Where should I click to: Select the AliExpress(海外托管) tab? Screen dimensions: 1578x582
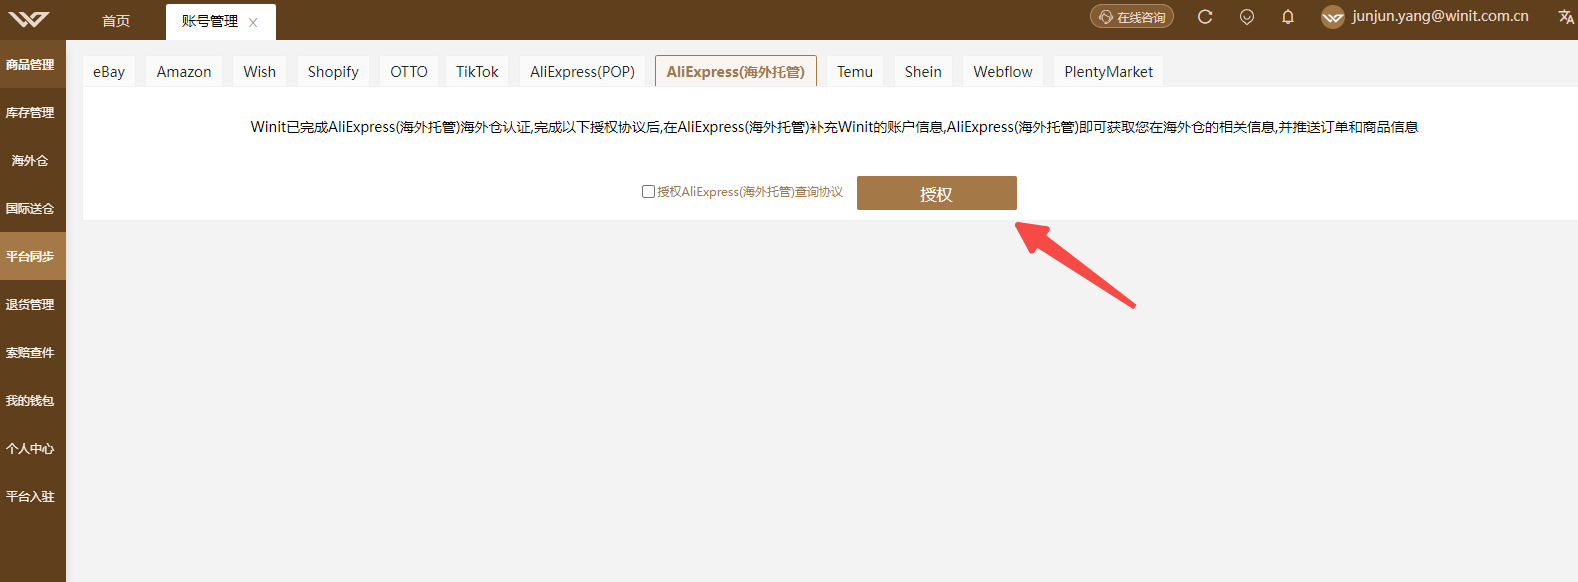pyautogui.click(x=736, y=72)
